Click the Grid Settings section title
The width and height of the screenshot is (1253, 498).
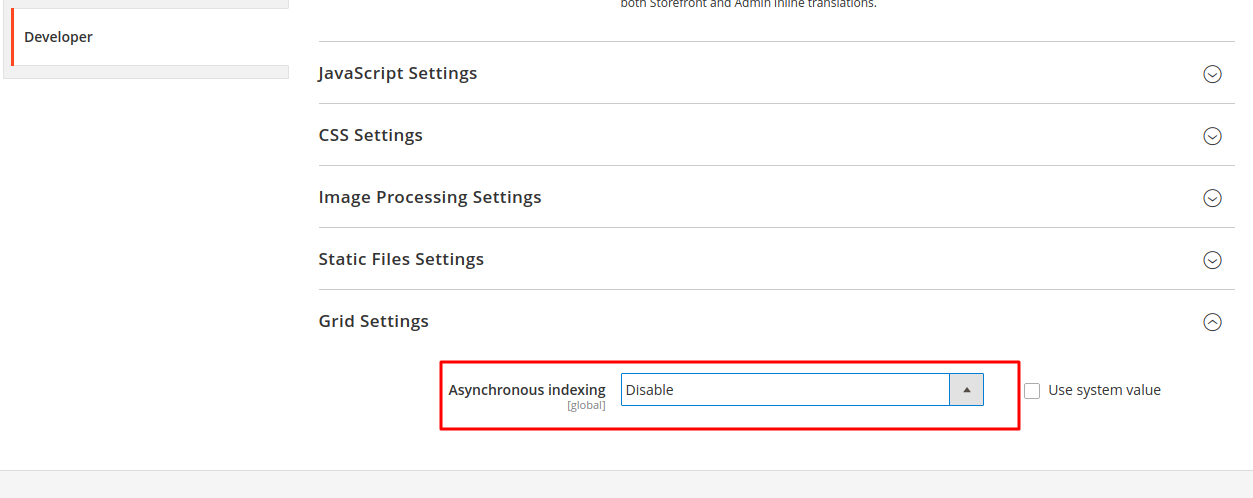coord(374,321)
